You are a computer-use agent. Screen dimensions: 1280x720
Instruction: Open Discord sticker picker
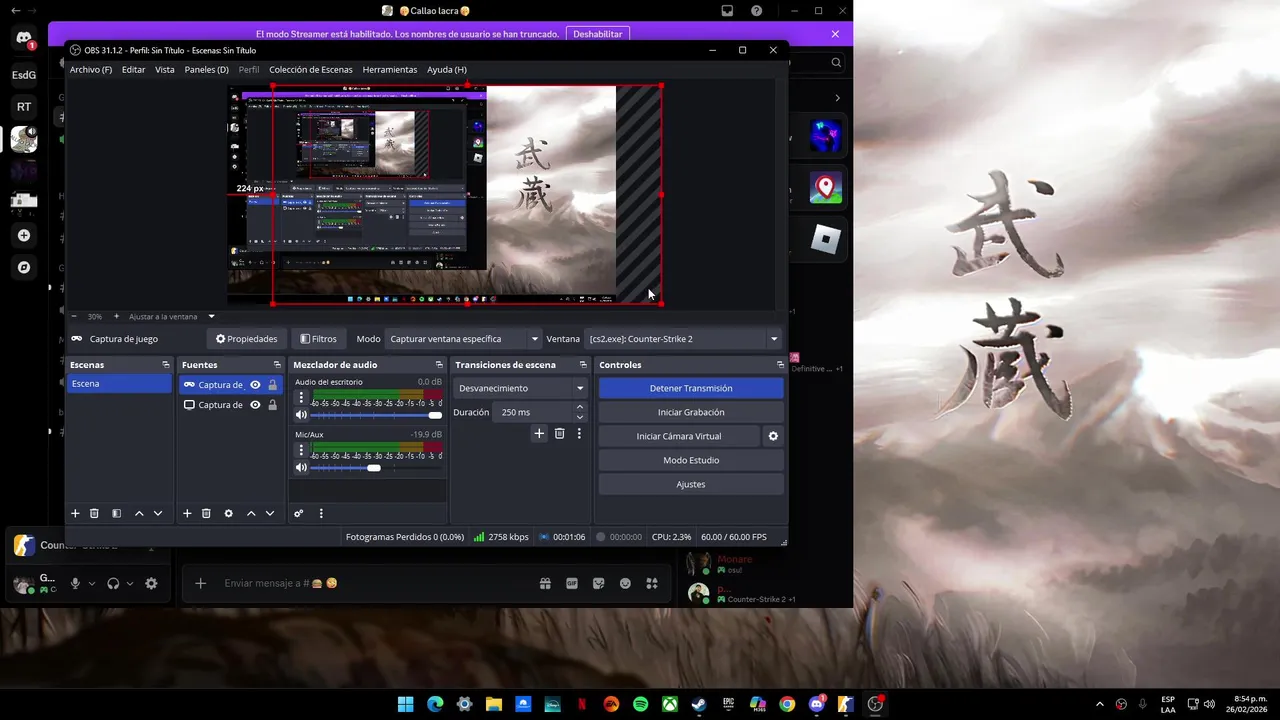pyautogui.click(x=599, y=583)
